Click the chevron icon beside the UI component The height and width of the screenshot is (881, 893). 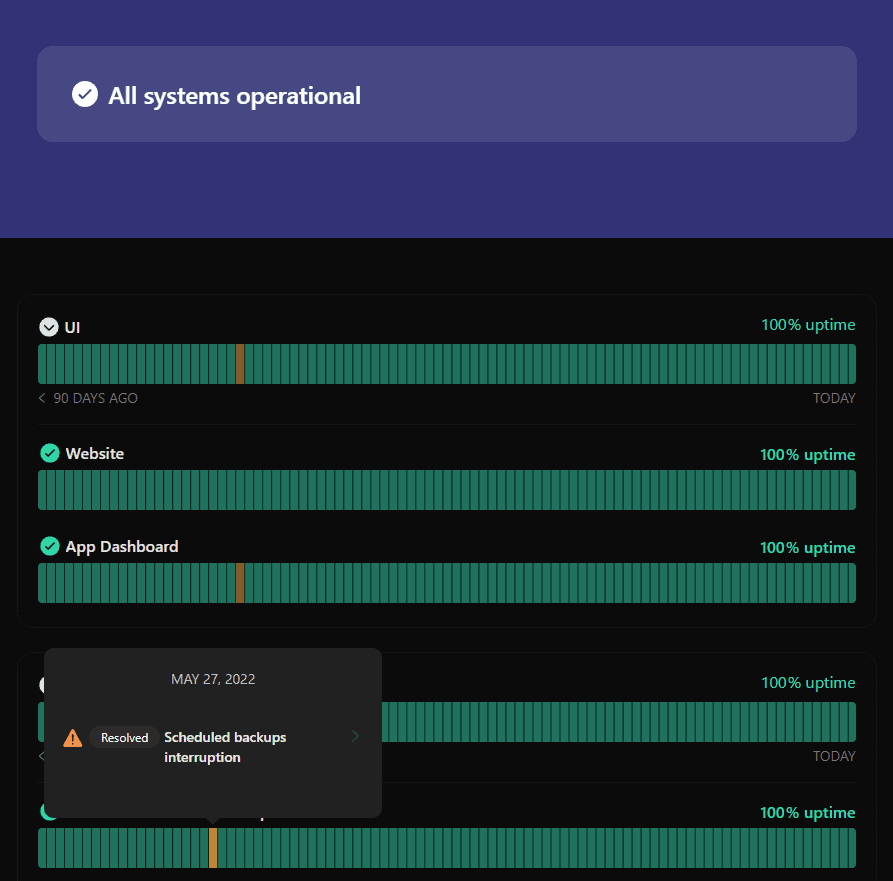(49, 327)
